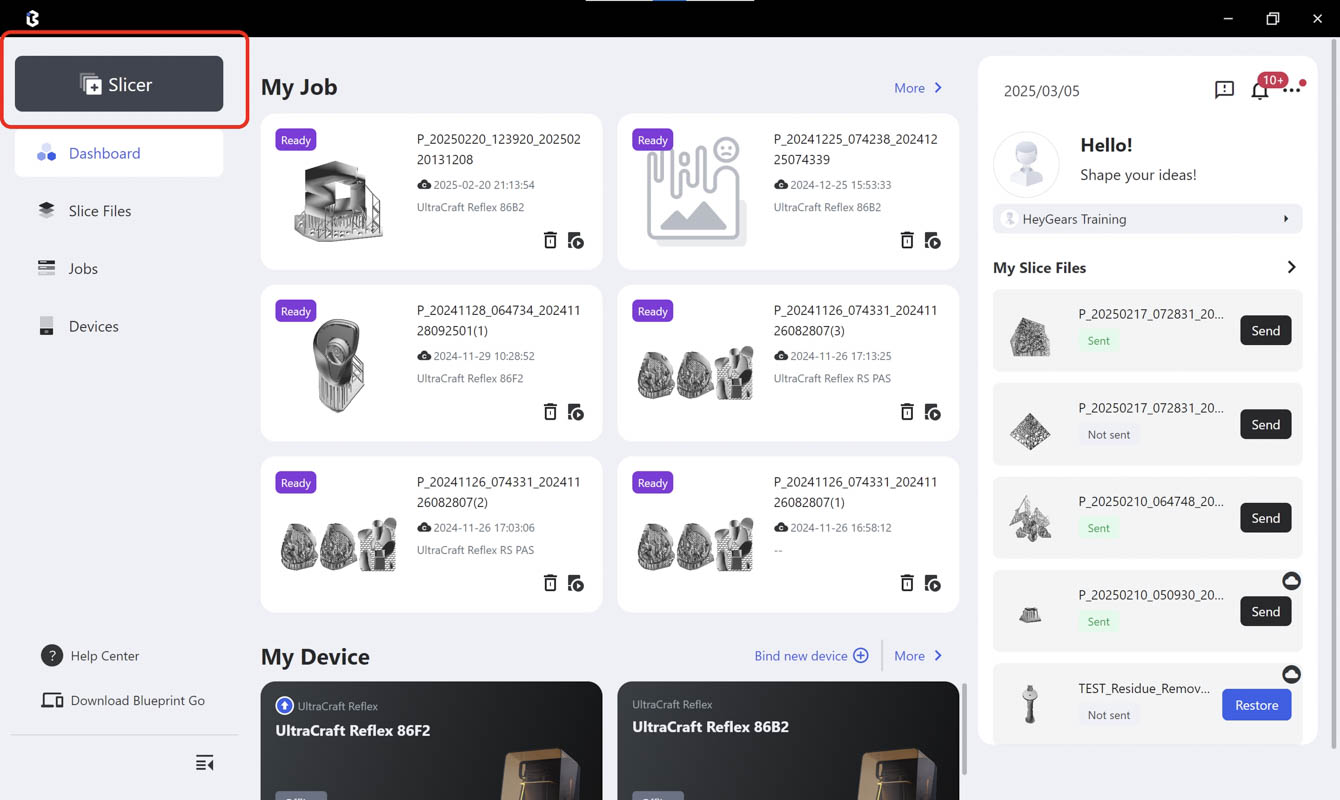This screenshot has height=800, width=1340.
Task: Open notifications via the bell icon
Action: tap(1260, 91)
